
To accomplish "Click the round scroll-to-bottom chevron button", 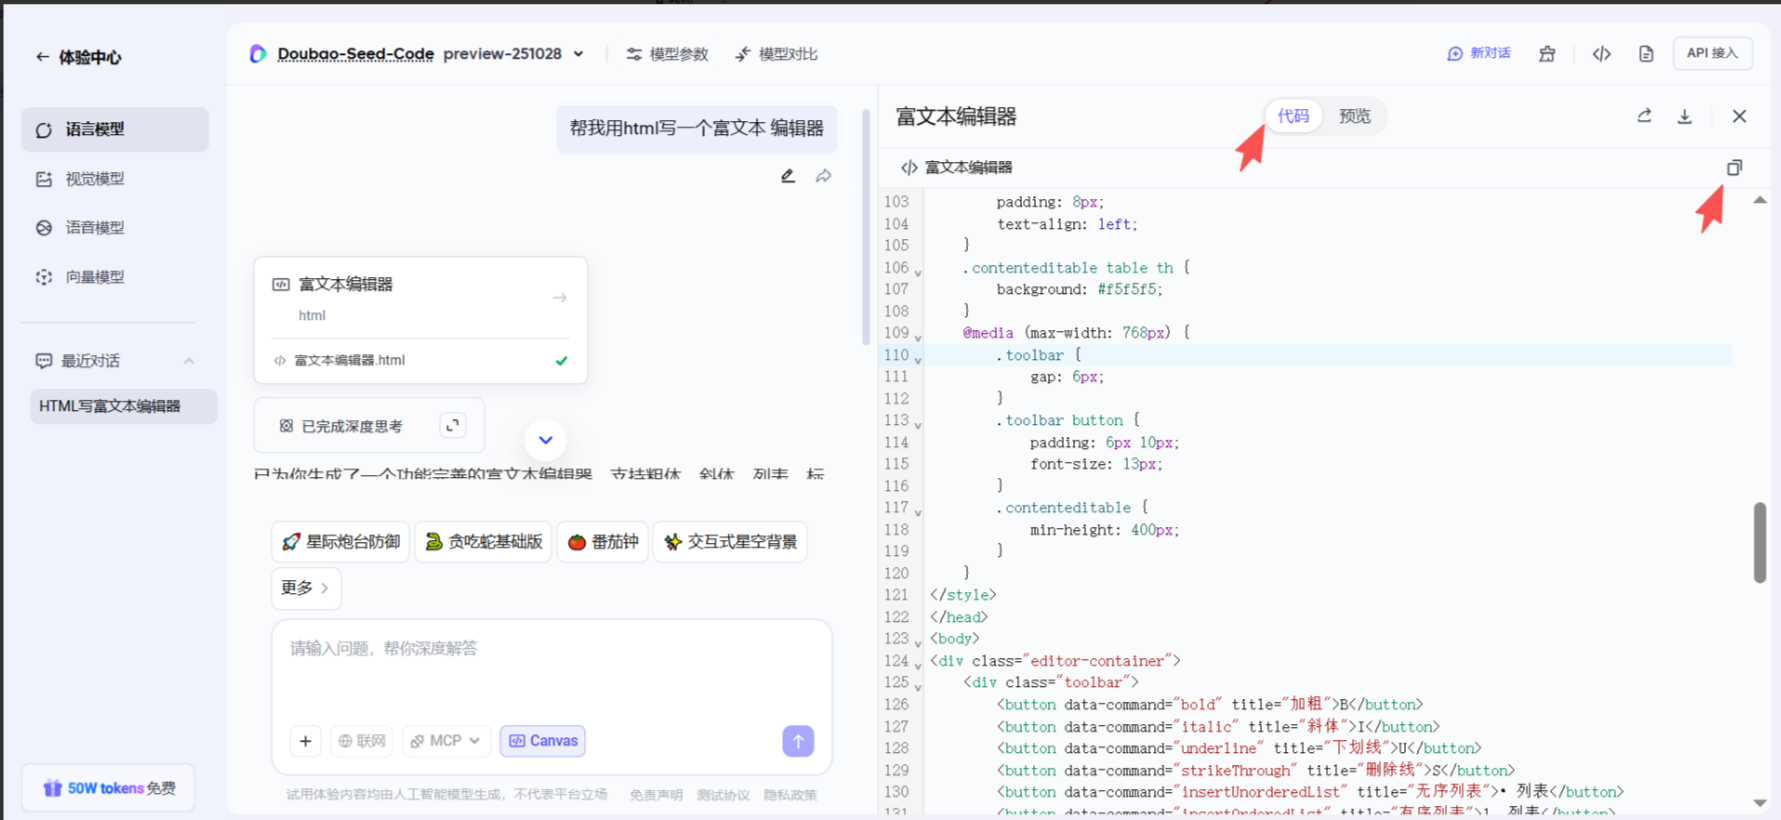I will point(546,440).
